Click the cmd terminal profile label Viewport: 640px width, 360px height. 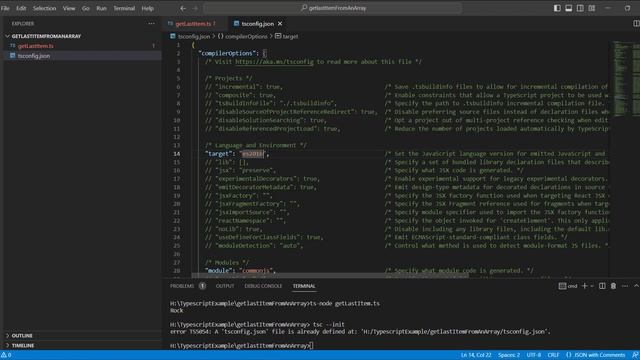point(568,286)
